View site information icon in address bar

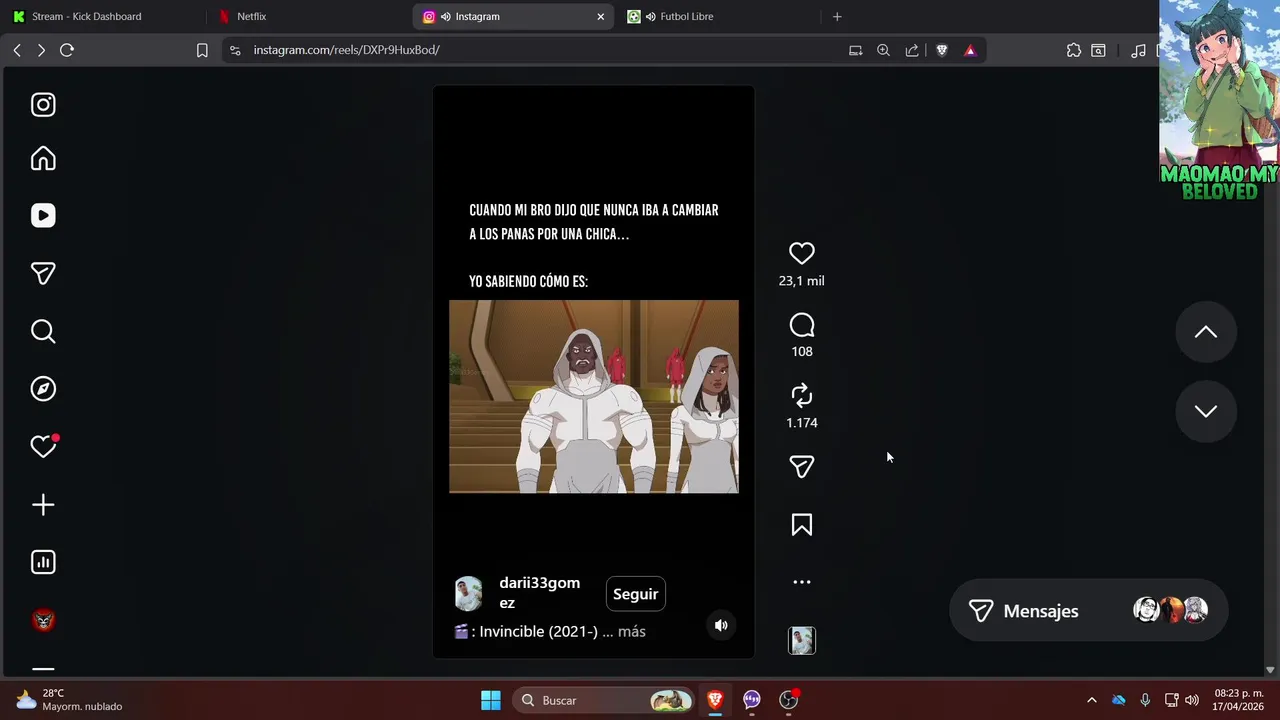235,50
